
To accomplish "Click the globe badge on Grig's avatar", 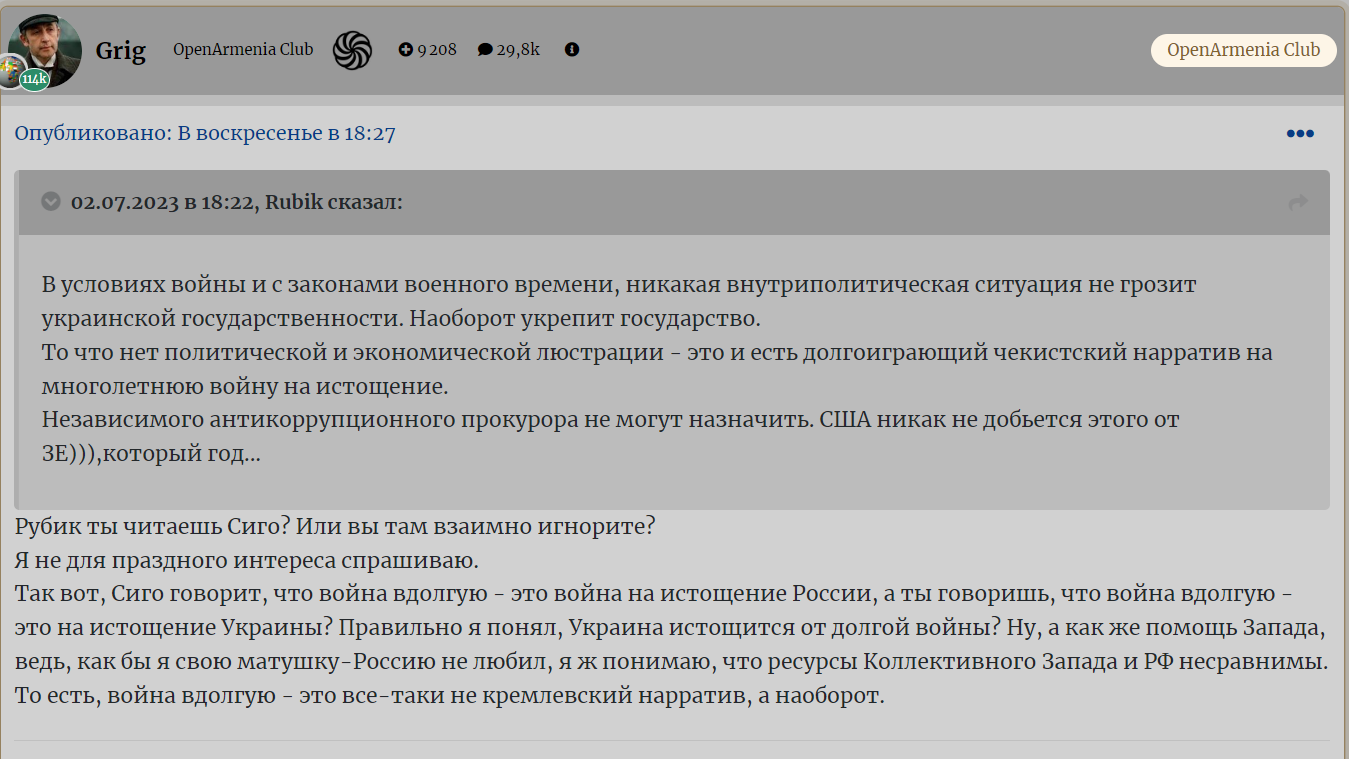I will pyautogui.click(x=13, y=72).
